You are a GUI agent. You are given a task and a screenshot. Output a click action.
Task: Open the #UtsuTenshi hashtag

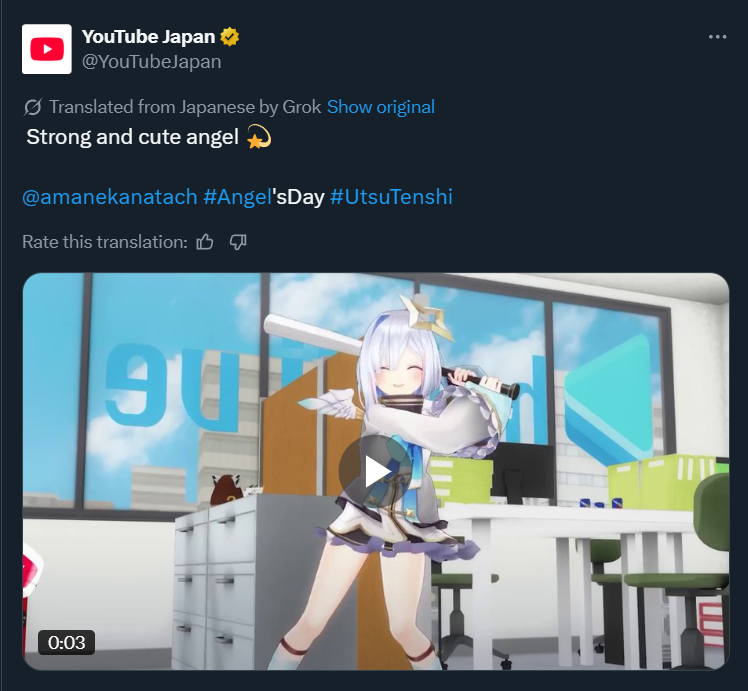(x=391, y=197)
